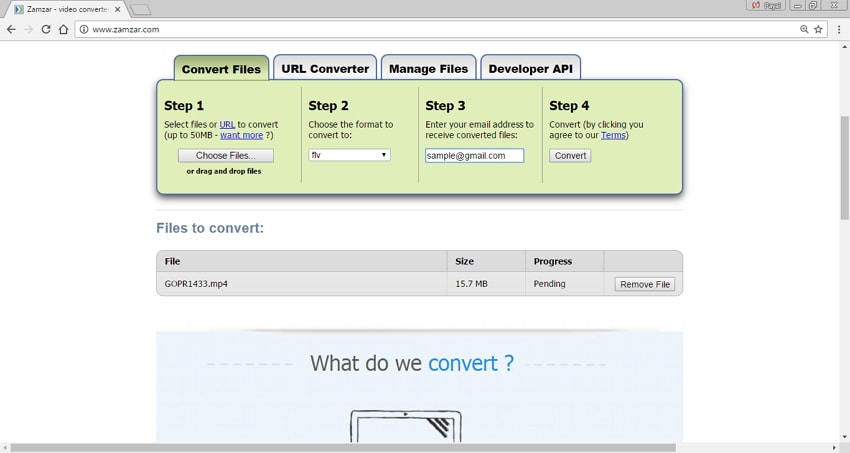Bookmark this page with star icon
The width and height of the screenshot is (850, 453).
819,29
